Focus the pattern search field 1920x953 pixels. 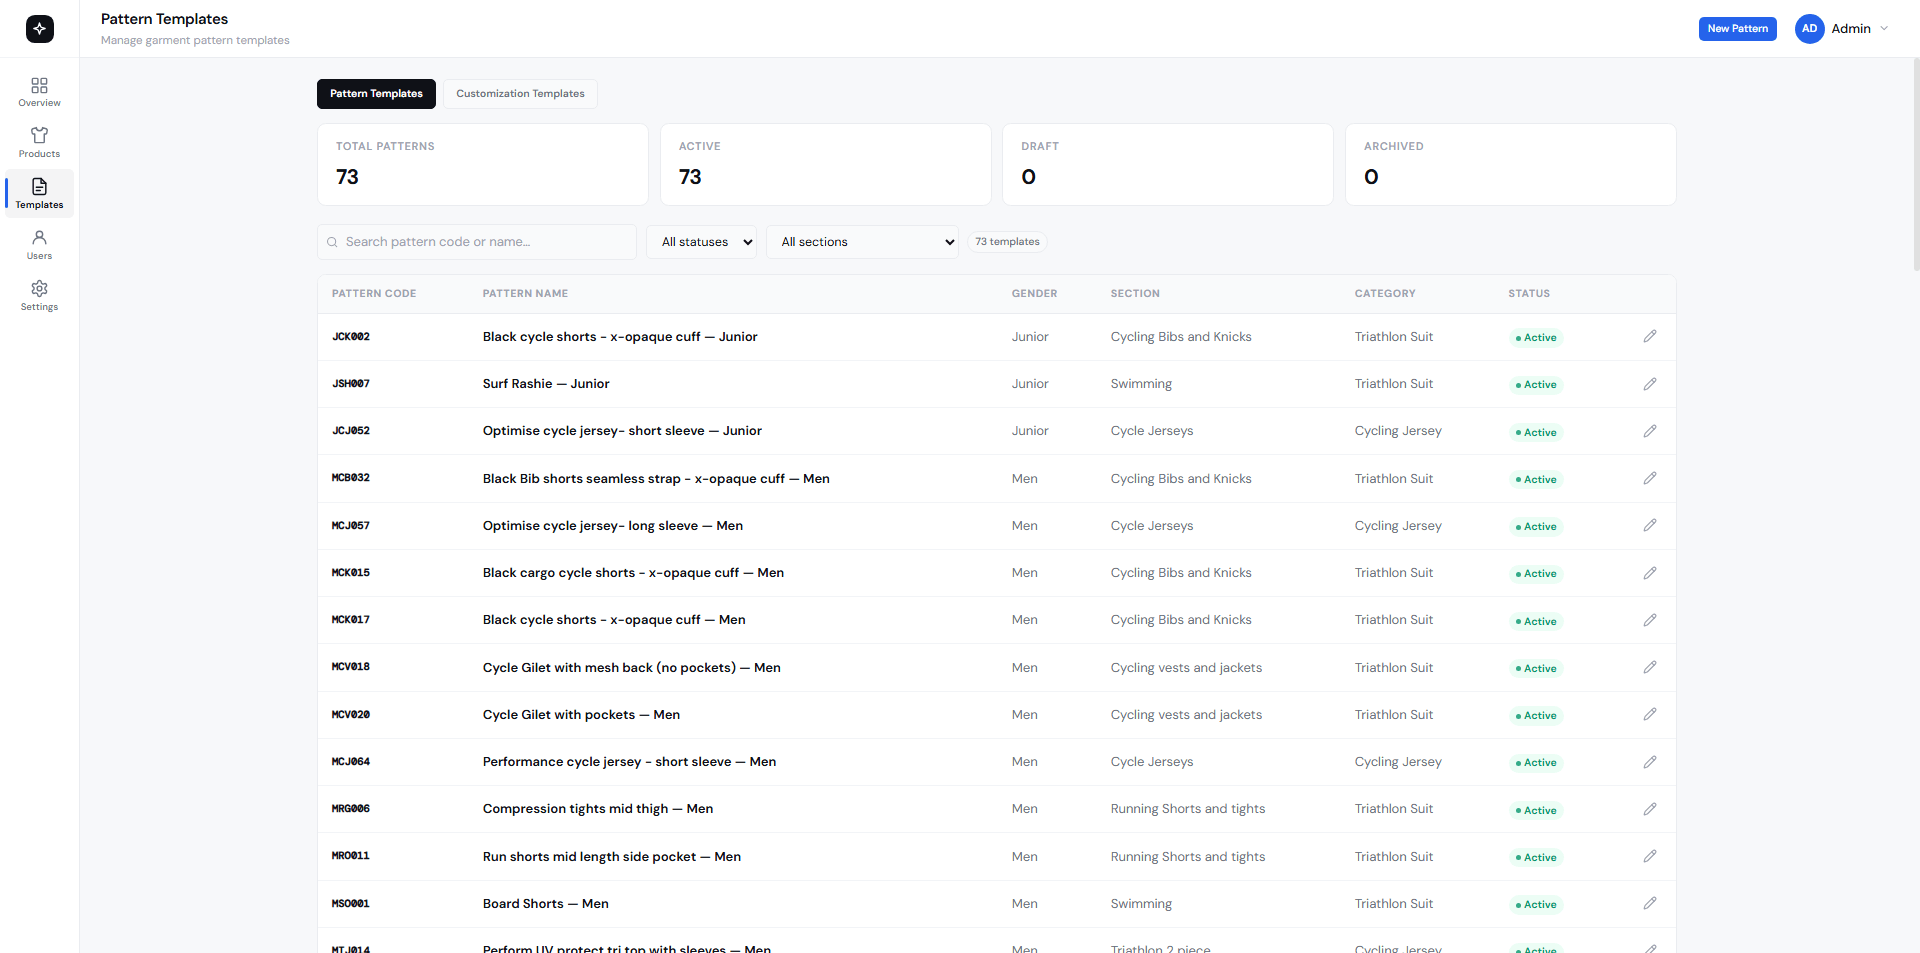click(477, 242)
